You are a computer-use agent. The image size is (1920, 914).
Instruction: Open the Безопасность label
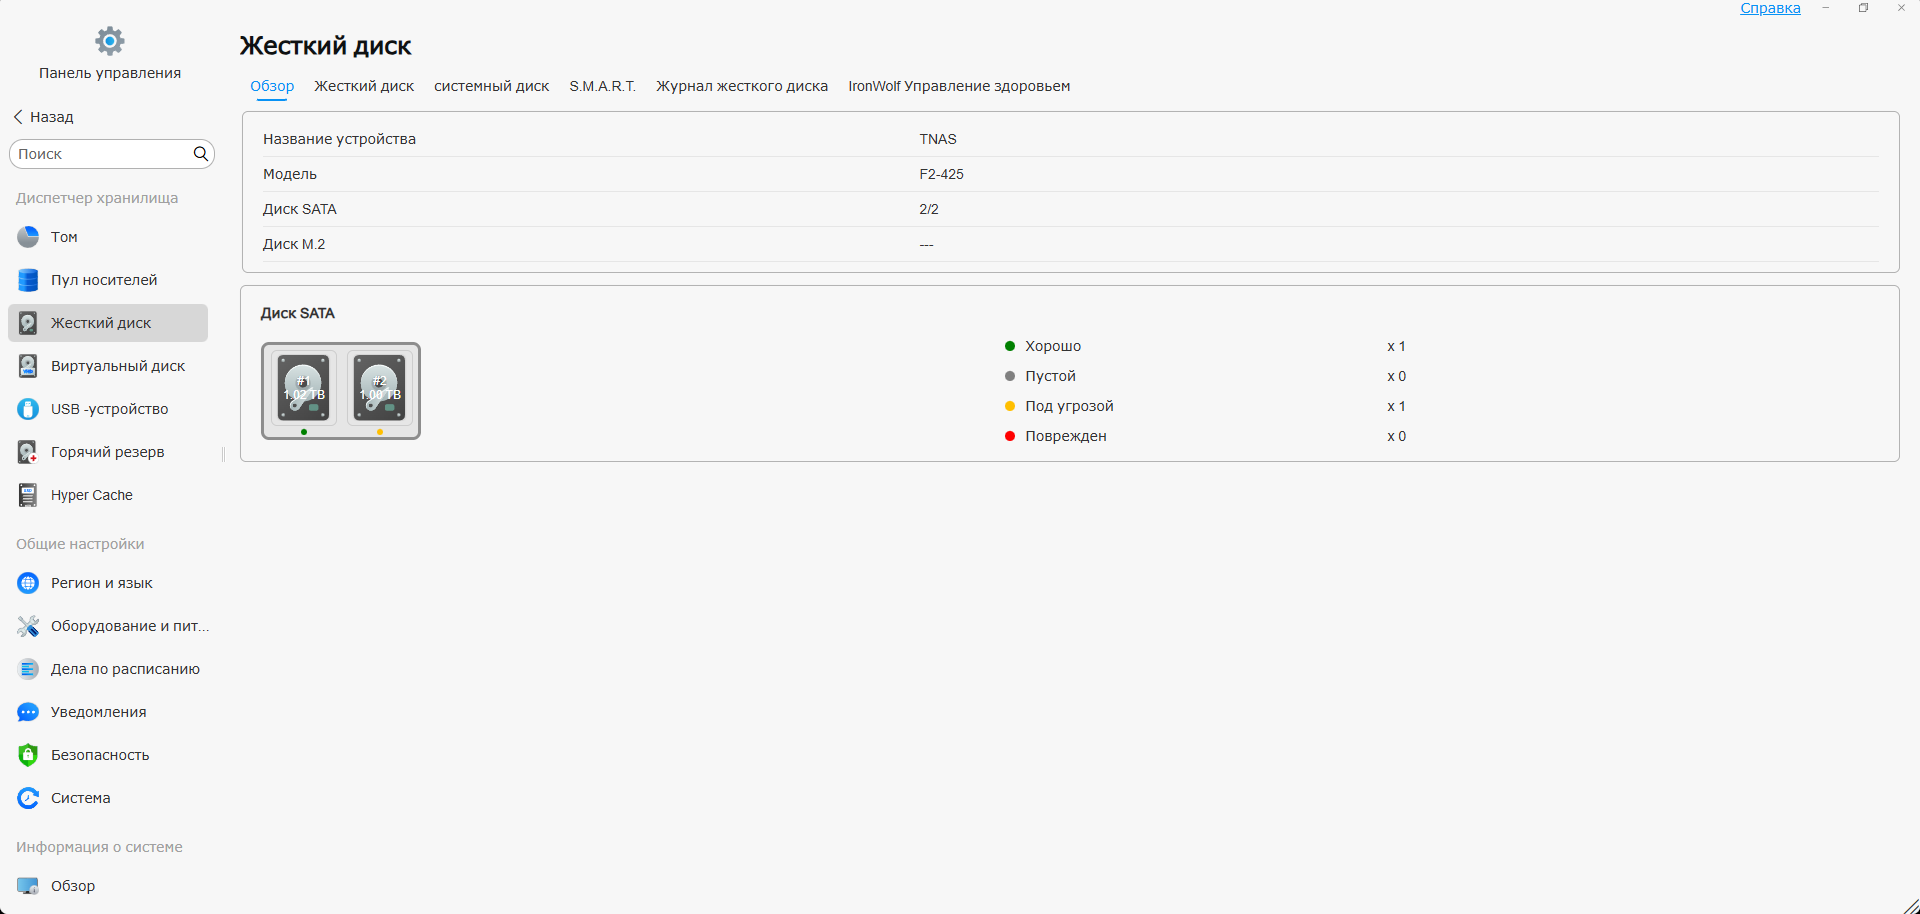pyautogui.click(x=100, y=755)
